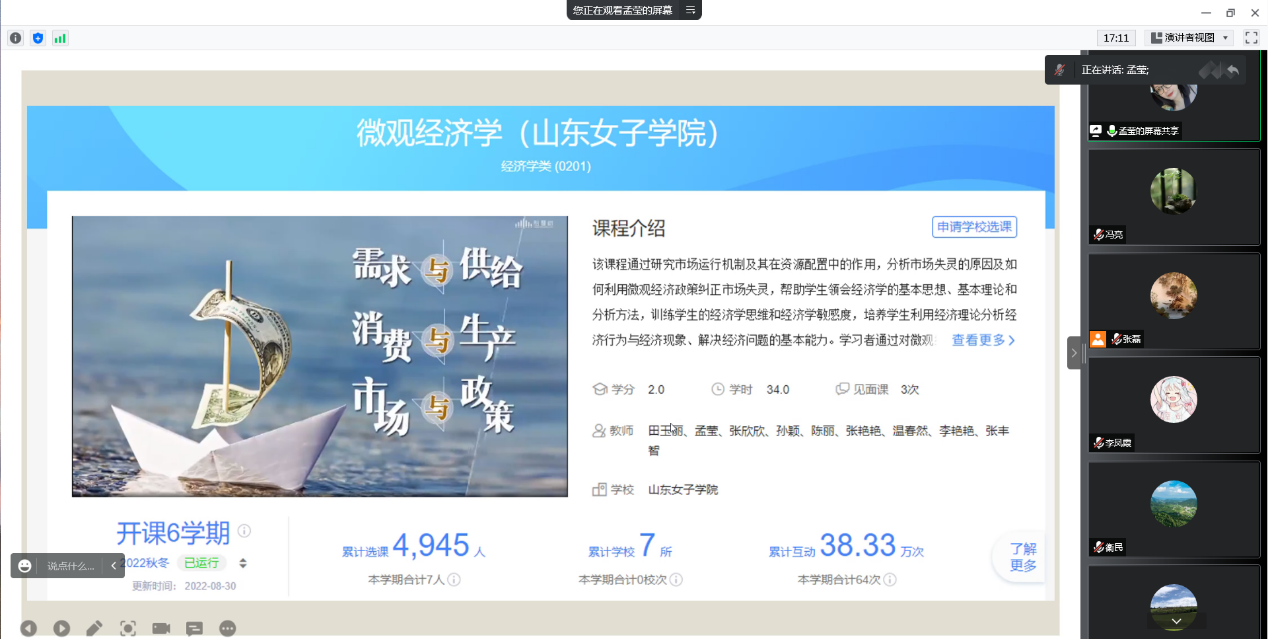This screenshot has width=1268, height=639.
Task: Click the meeting info icon in top-left
Action: 15,38
